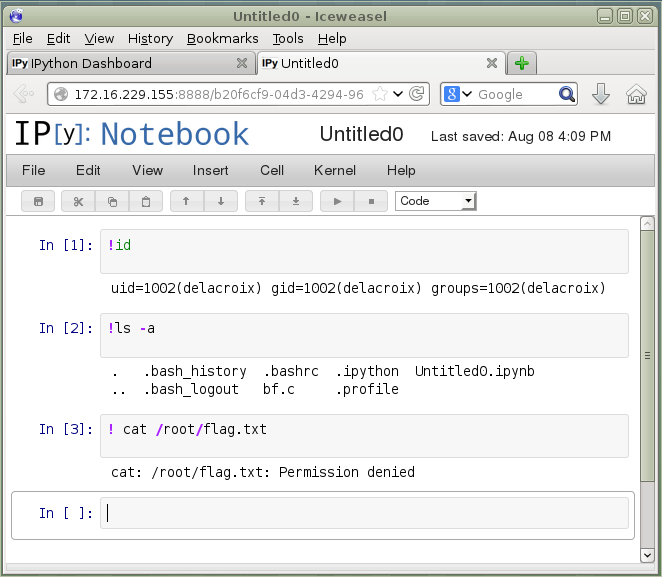This screenshot has height=577, width=662.
Task: Click 'bf.c' in the ls output
Action: tap(279, 389)
